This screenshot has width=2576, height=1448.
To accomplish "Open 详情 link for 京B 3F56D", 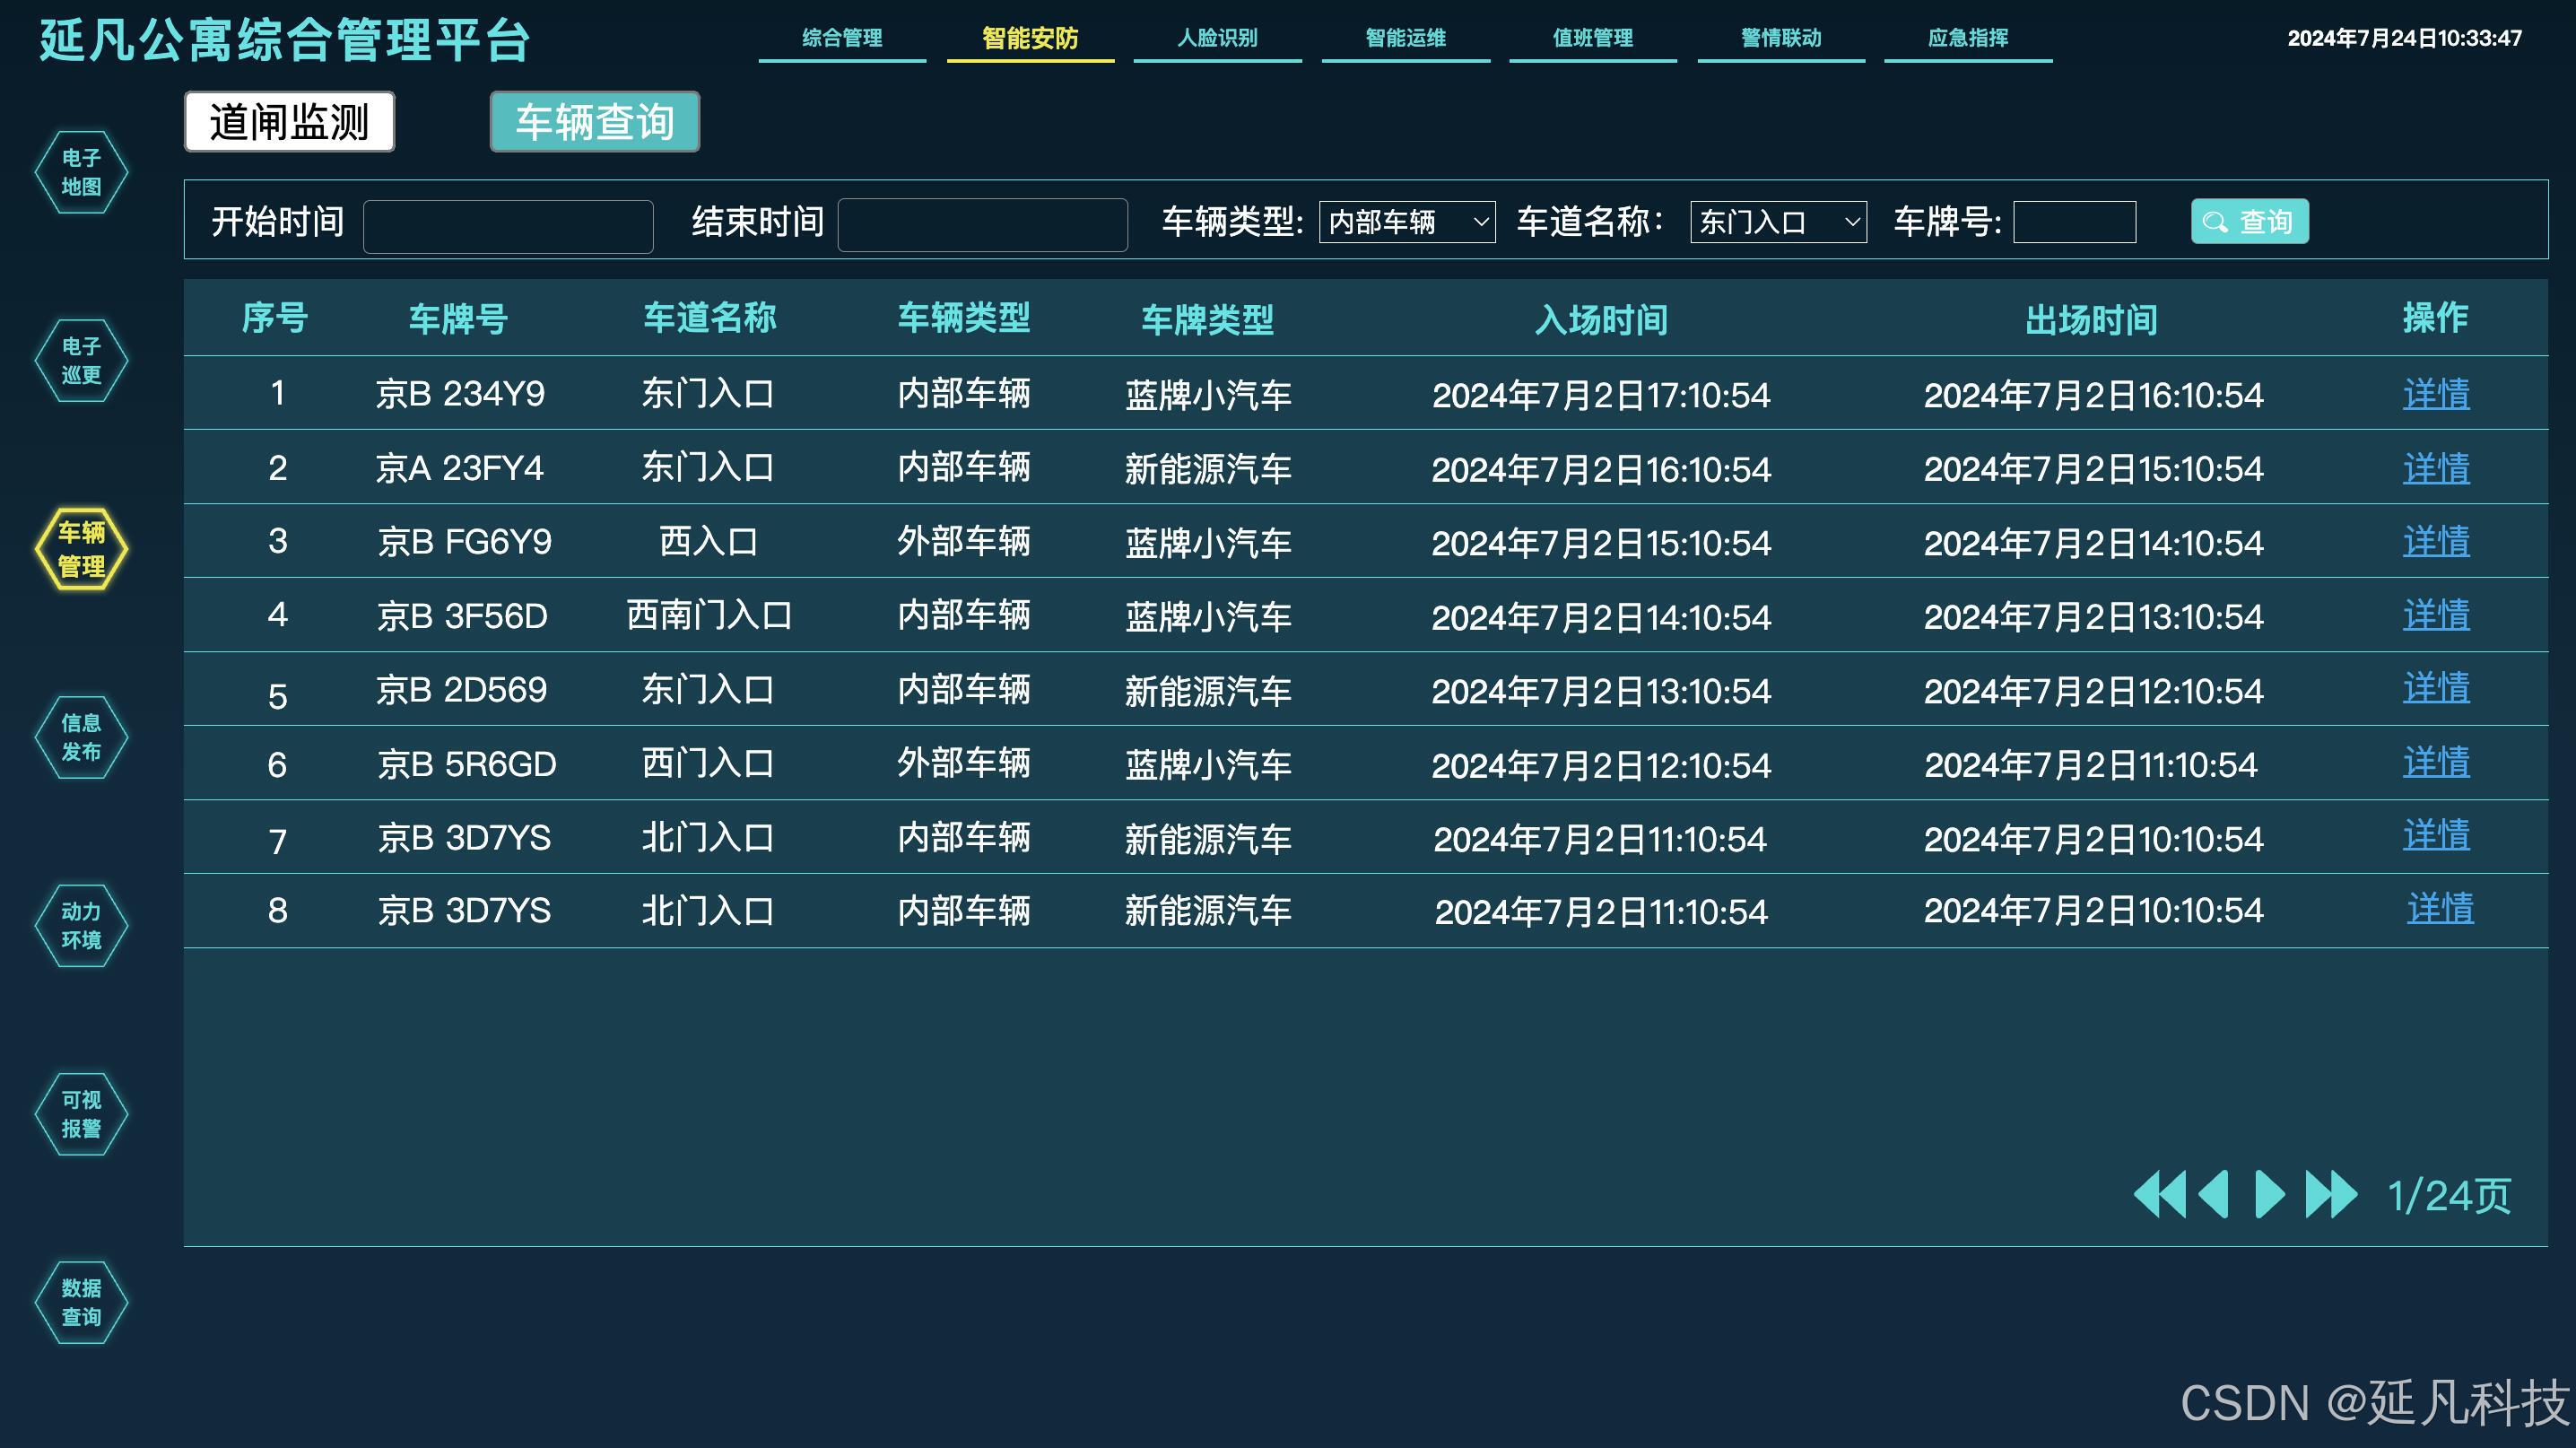I will (2436, 615).
